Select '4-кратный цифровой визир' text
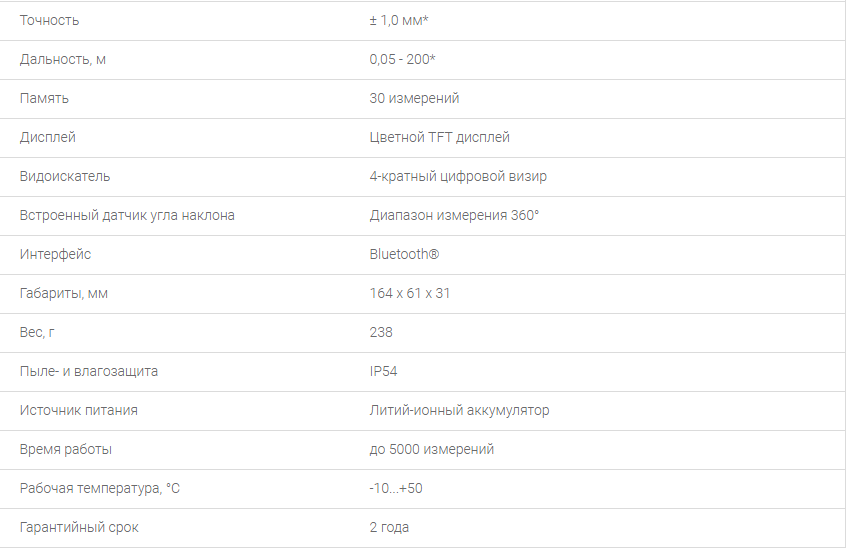The image size is (847, 548). coord(458,176)
